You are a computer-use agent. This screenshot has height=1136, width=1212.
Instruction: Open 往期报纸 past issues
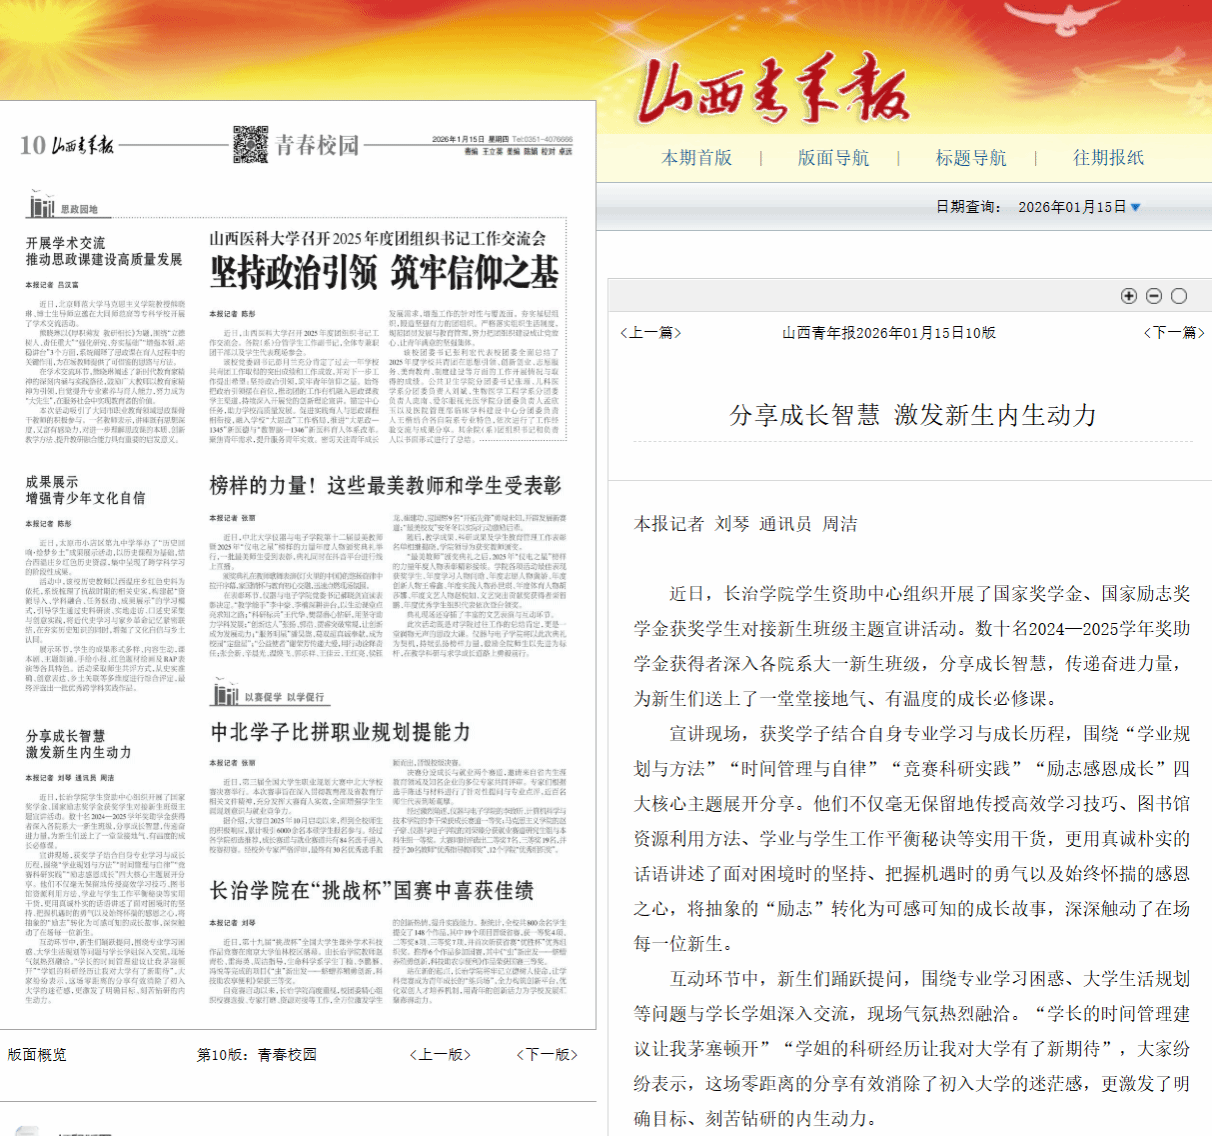tap(1108, 158)
